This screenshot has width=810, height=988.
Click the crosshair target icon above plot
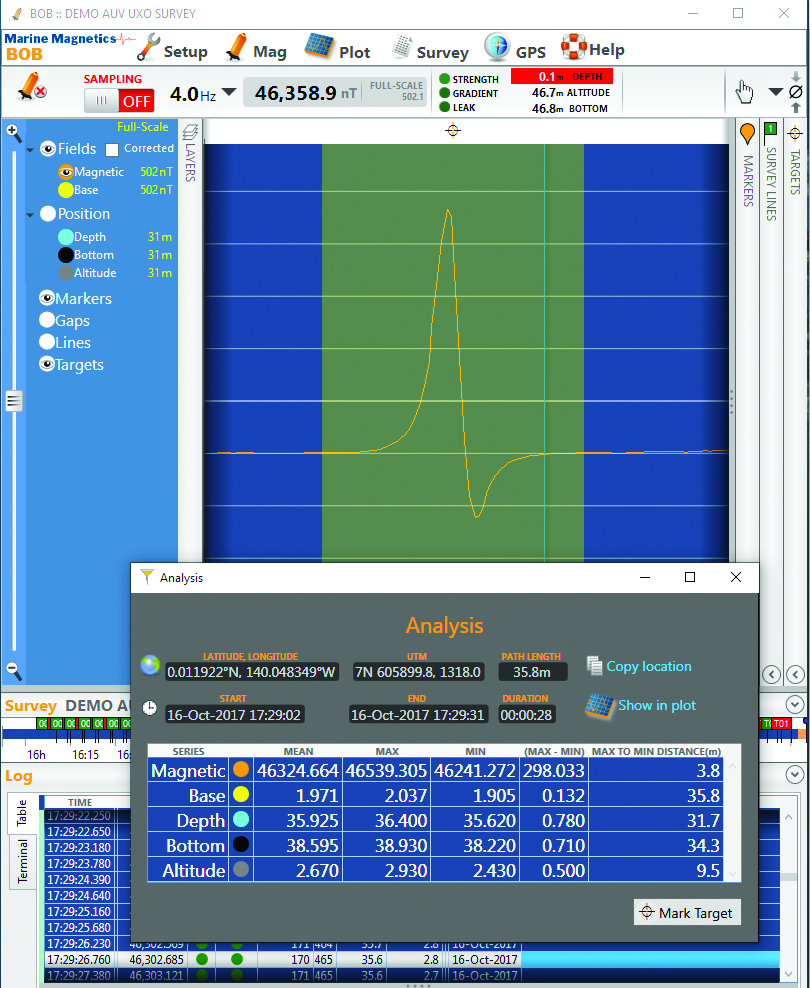tap(453, 130)
